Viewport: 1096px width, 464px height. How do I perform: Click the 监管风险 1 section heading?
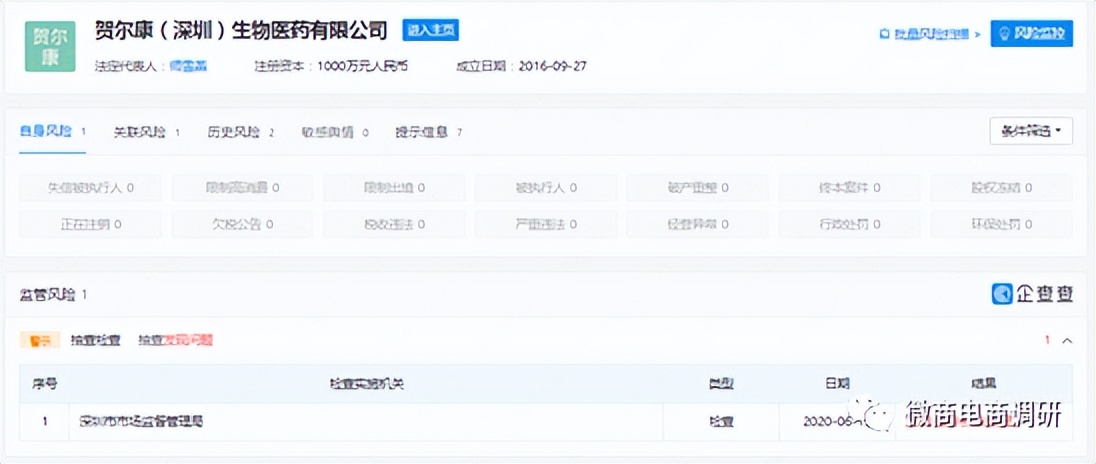pyautogui.click(x=53, y=295)
